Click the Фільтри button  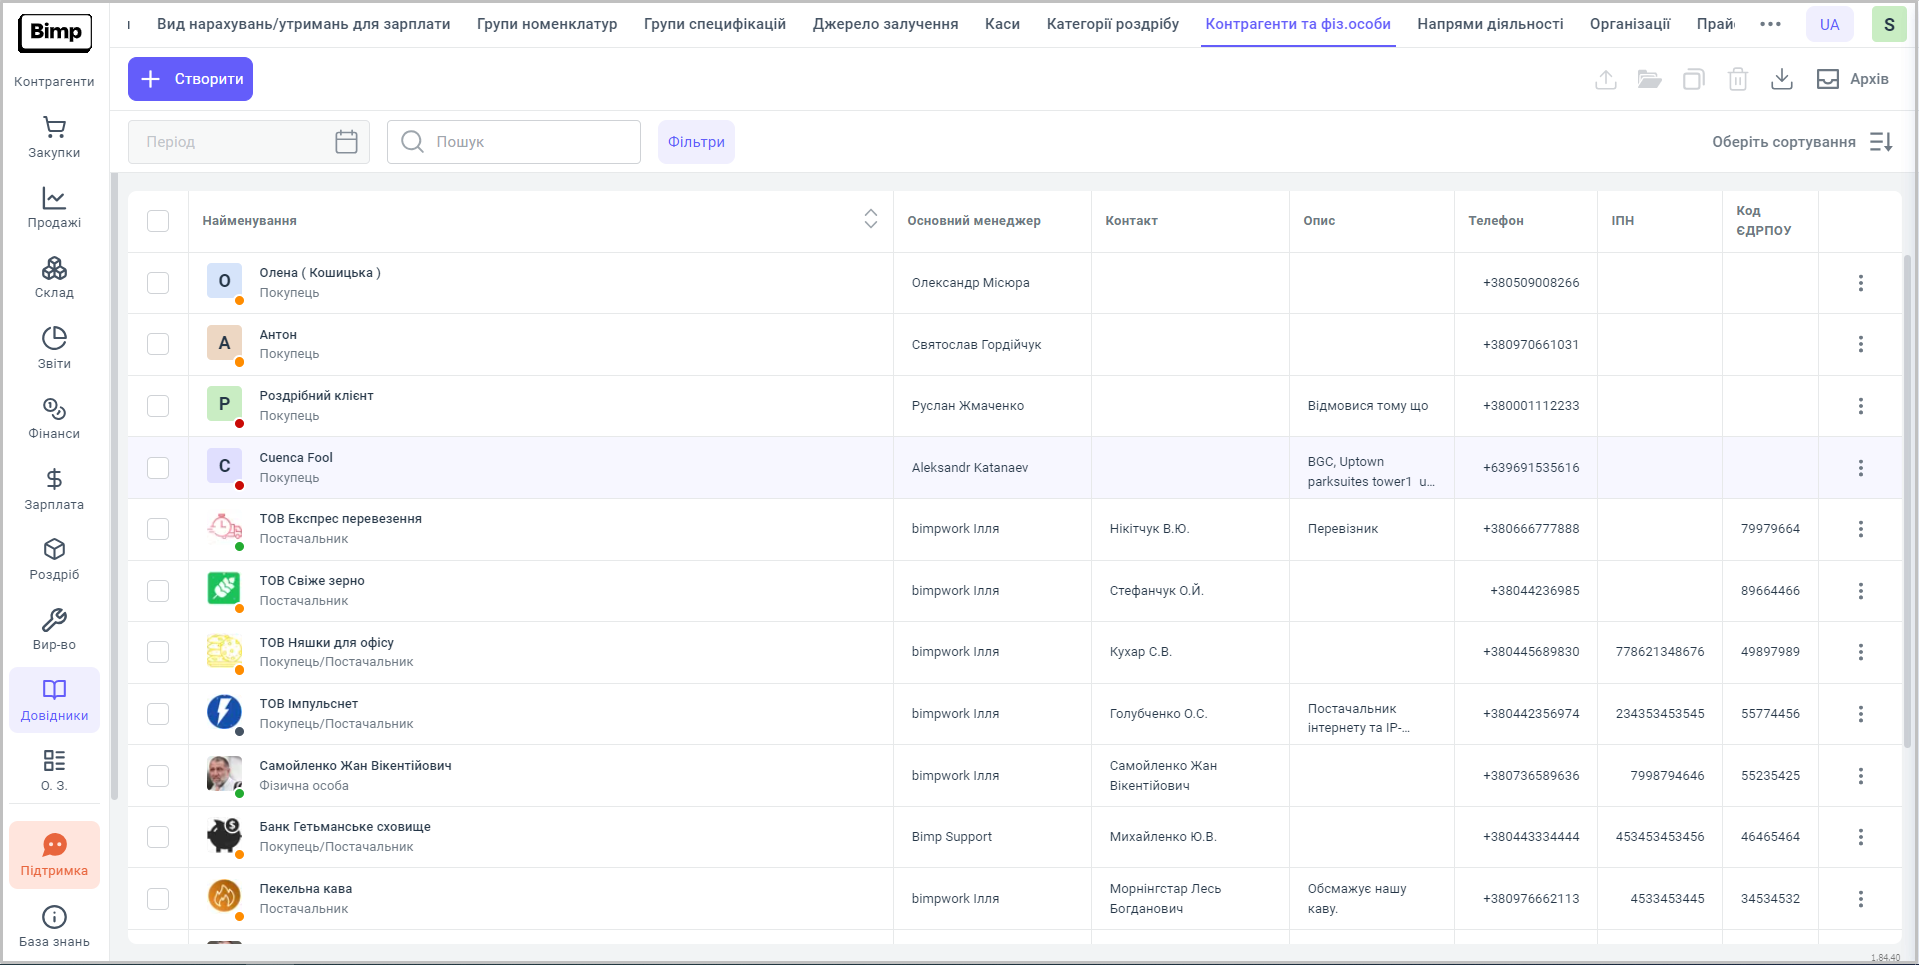[696, 142]
